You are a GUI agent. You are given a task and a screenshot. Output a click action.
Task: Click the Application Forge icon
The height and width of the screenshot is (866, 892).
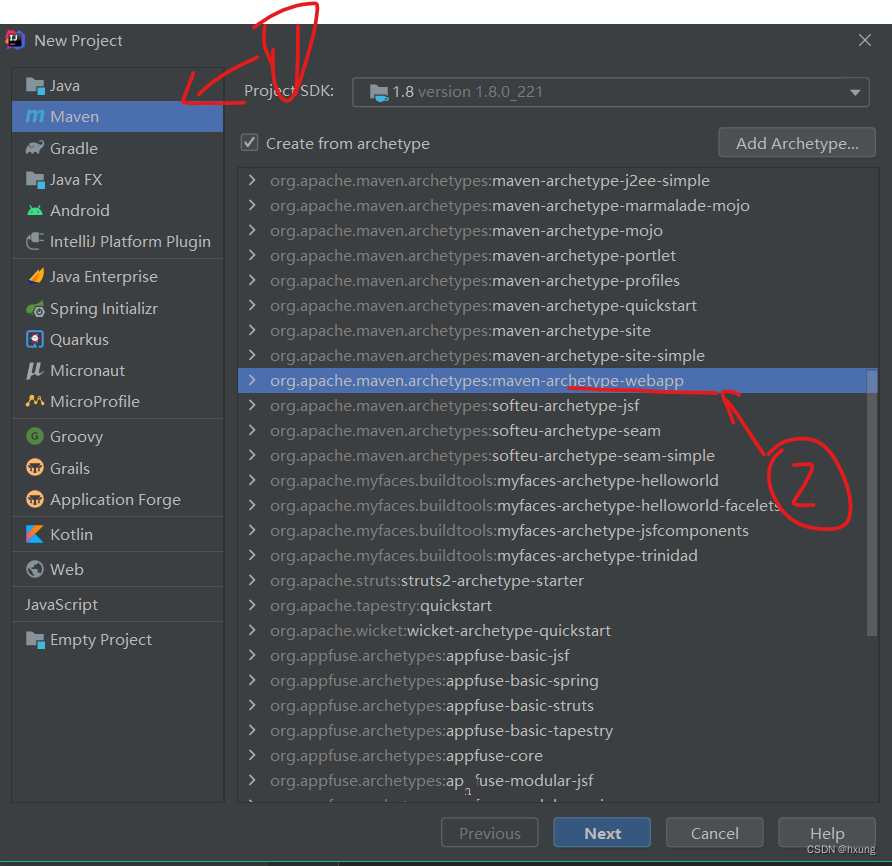click(x=35, y=499)
